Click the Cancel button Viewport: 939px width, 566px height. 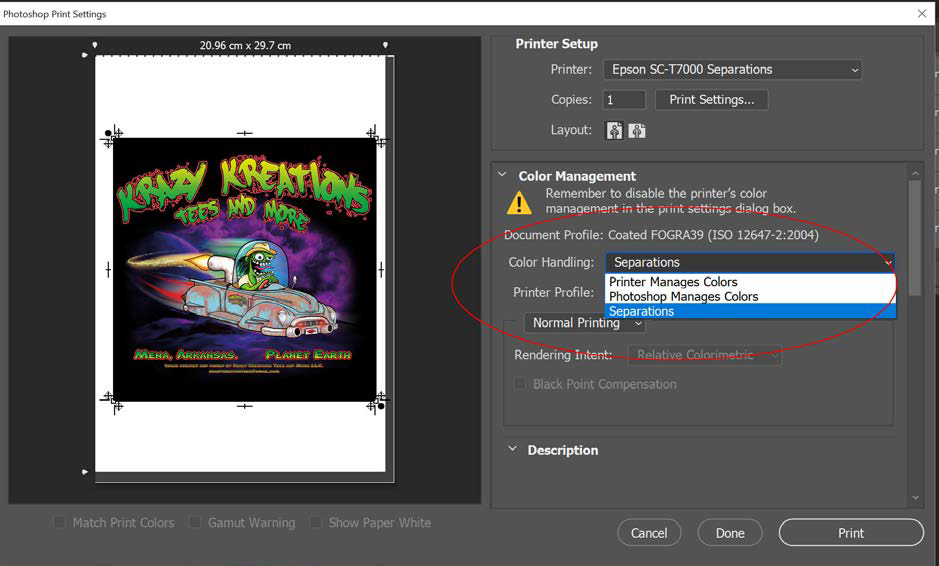point(649,532)
